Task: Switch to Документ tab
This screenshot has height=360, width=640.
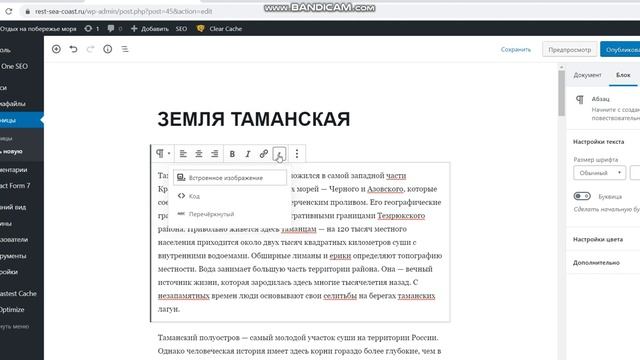Action: [x=587, y=75]
